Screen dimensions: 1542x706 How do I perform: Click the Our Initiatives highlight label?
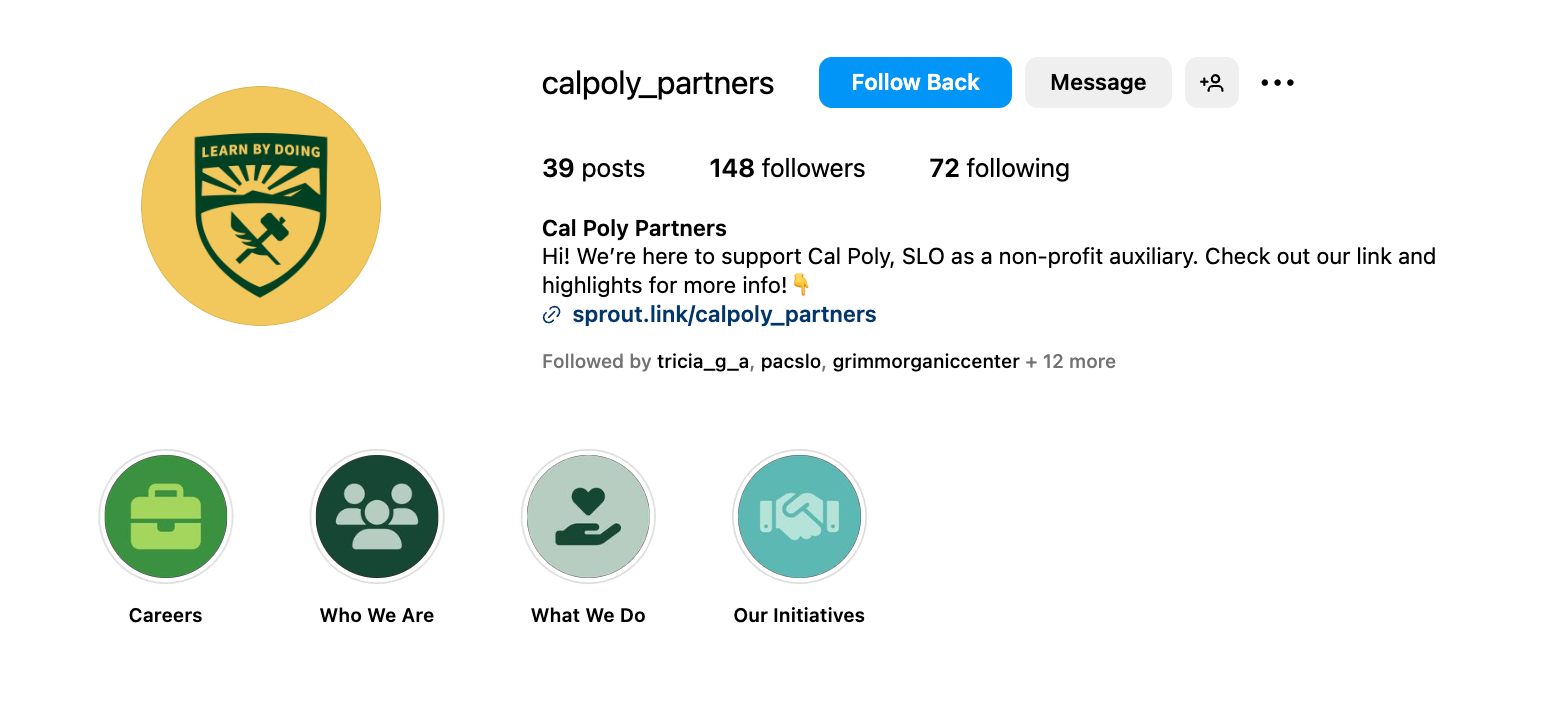(799, 615)
